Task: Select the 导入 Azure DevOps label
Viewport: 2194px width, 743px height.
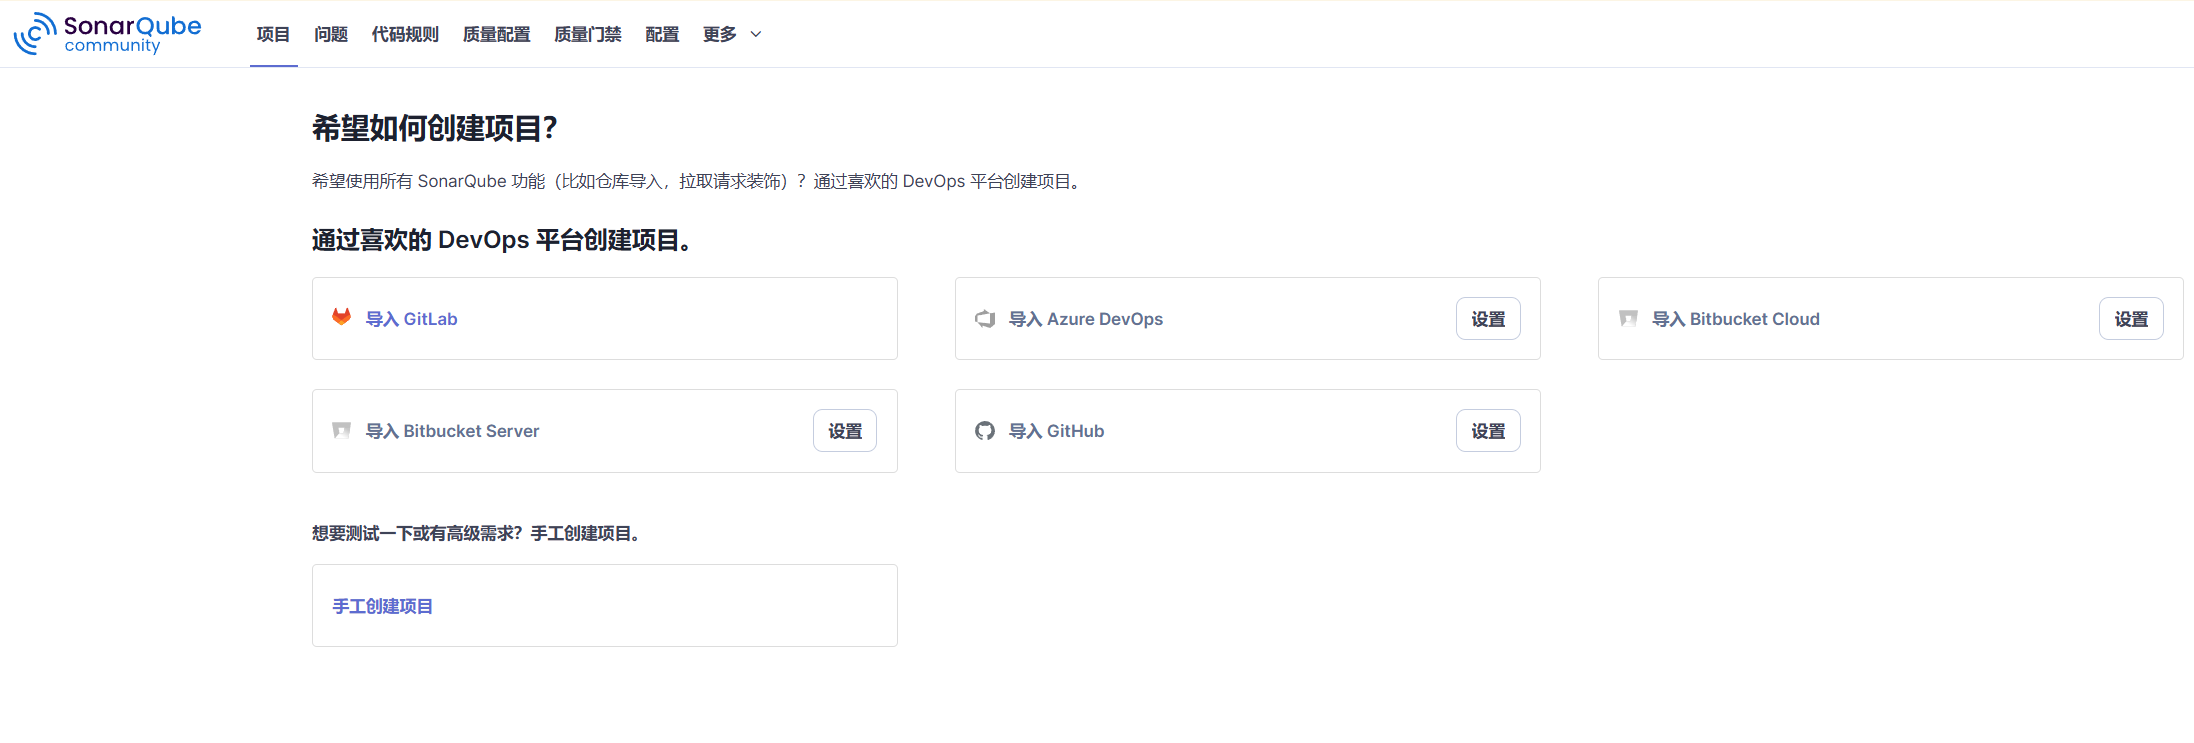Action: (x=1086, y=319)
